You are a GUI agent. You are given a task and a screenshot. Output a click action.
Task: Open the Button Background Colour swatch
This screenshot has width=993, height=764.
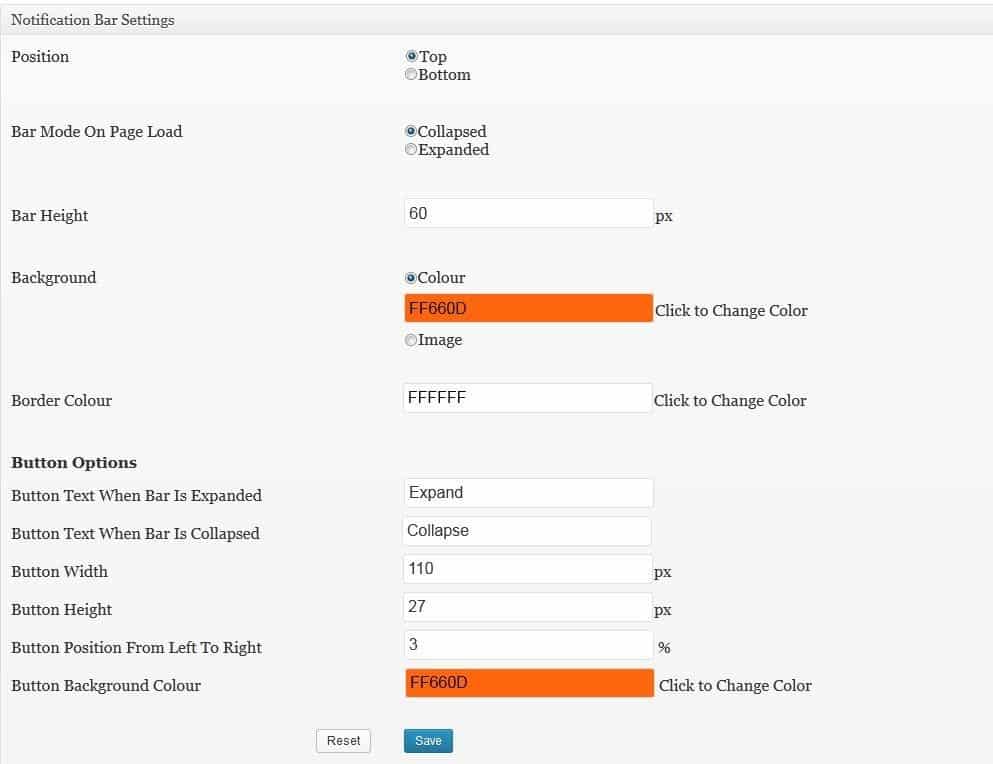pyautogui.click(x=529, y=683)
